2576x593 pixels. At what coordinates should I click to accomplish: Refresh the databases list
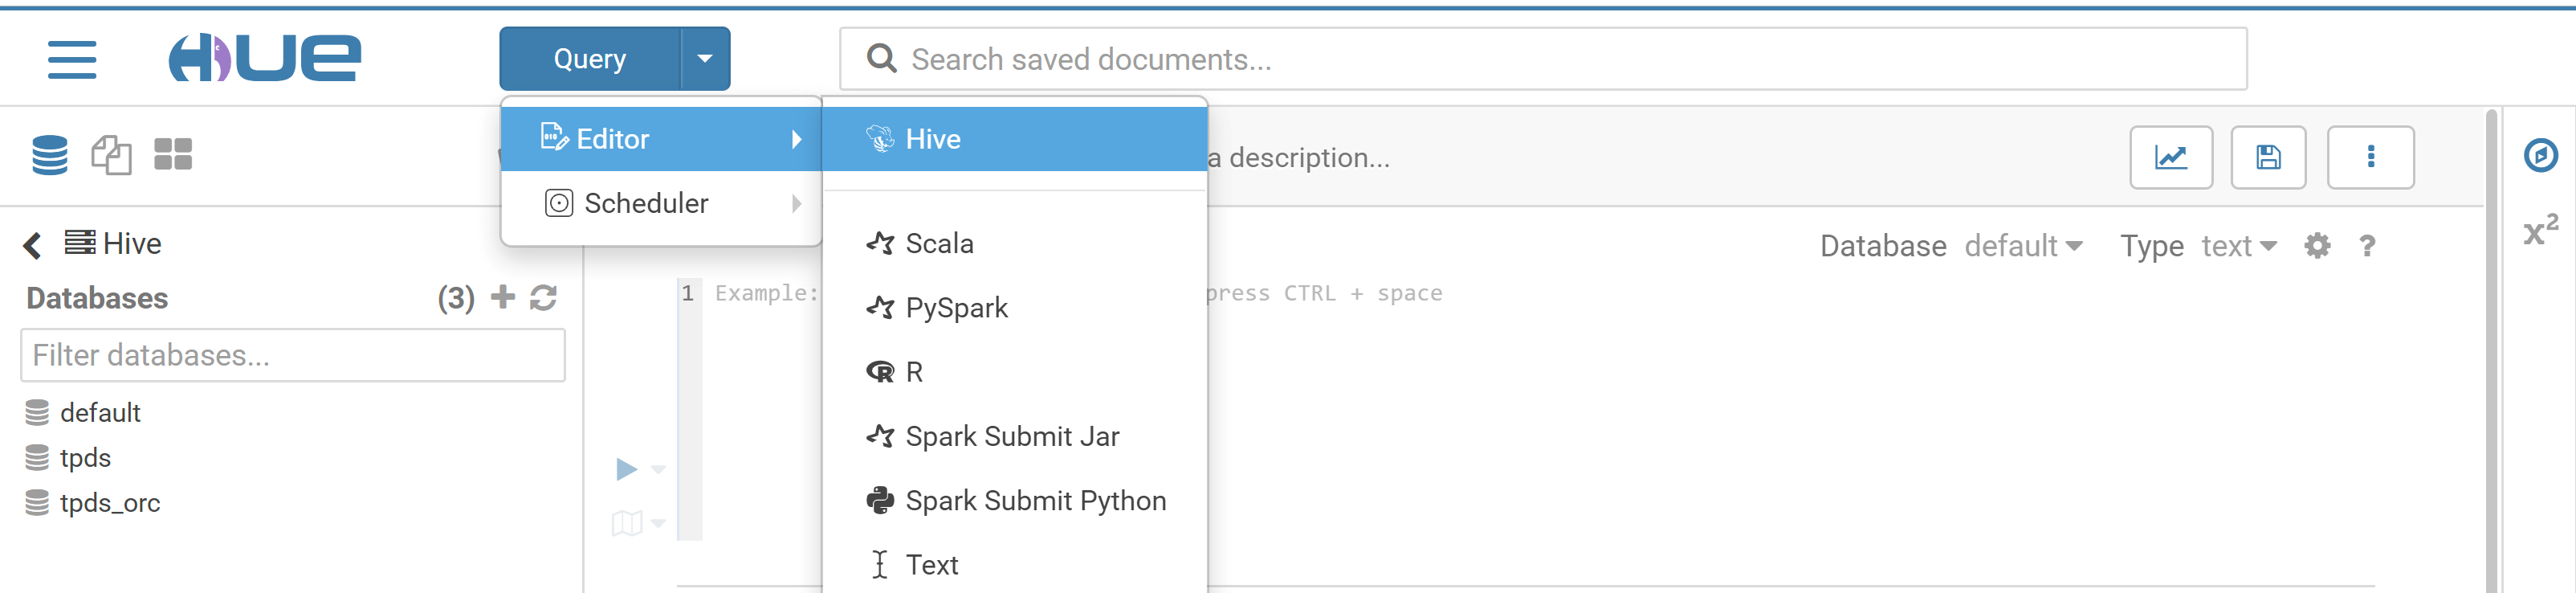(x=543, y=297)
